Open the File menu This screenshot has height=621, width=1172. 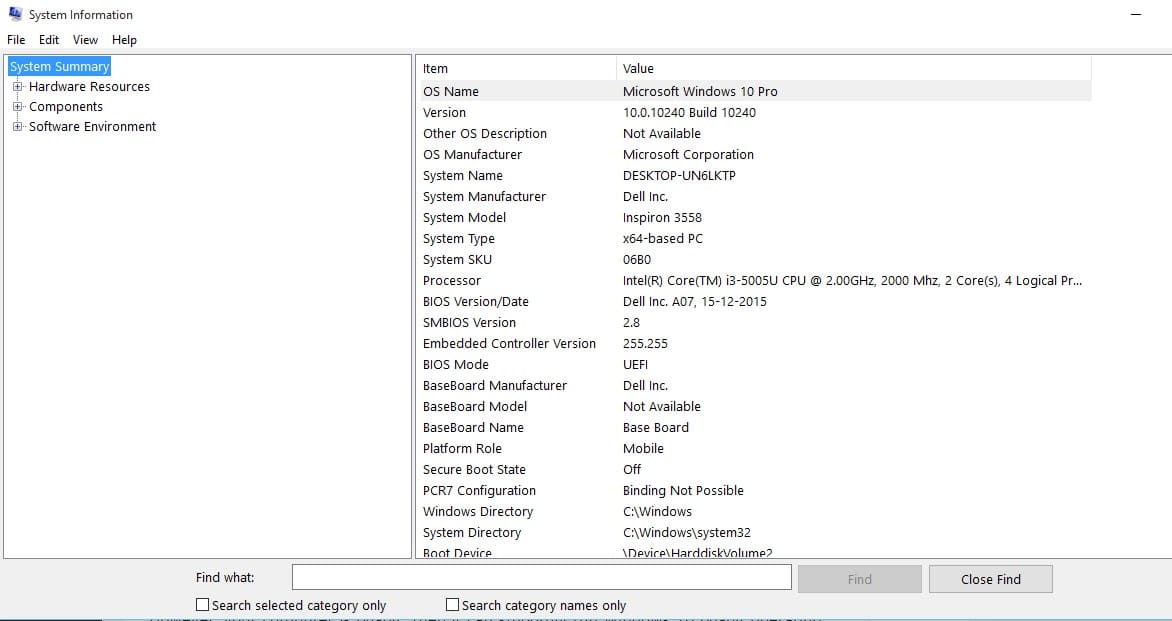(16, 40)
